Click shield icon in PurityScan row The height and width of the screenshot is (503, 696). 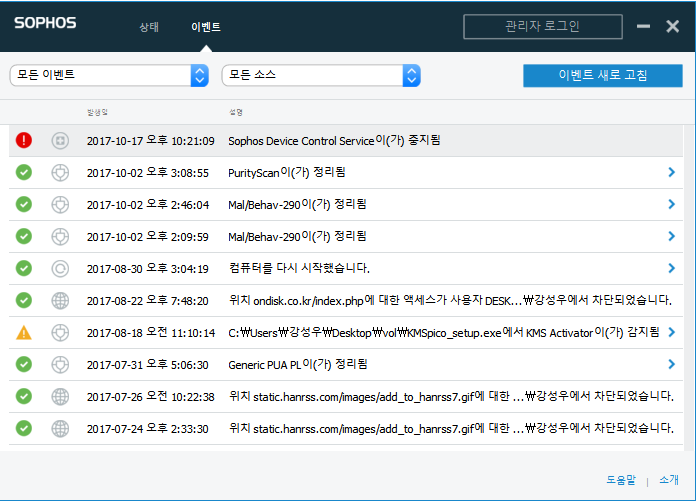pos(60,173)
